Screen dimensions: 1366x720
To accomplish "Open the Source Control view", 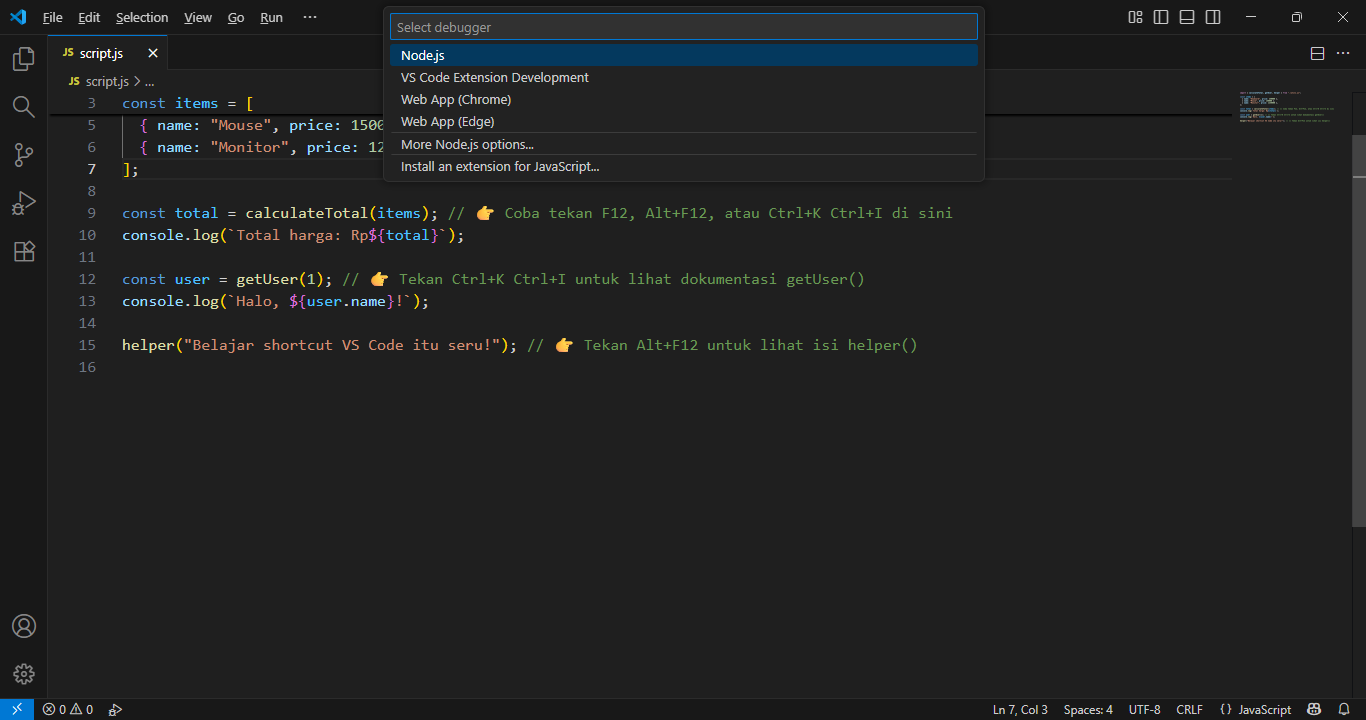I will [22, 155].
